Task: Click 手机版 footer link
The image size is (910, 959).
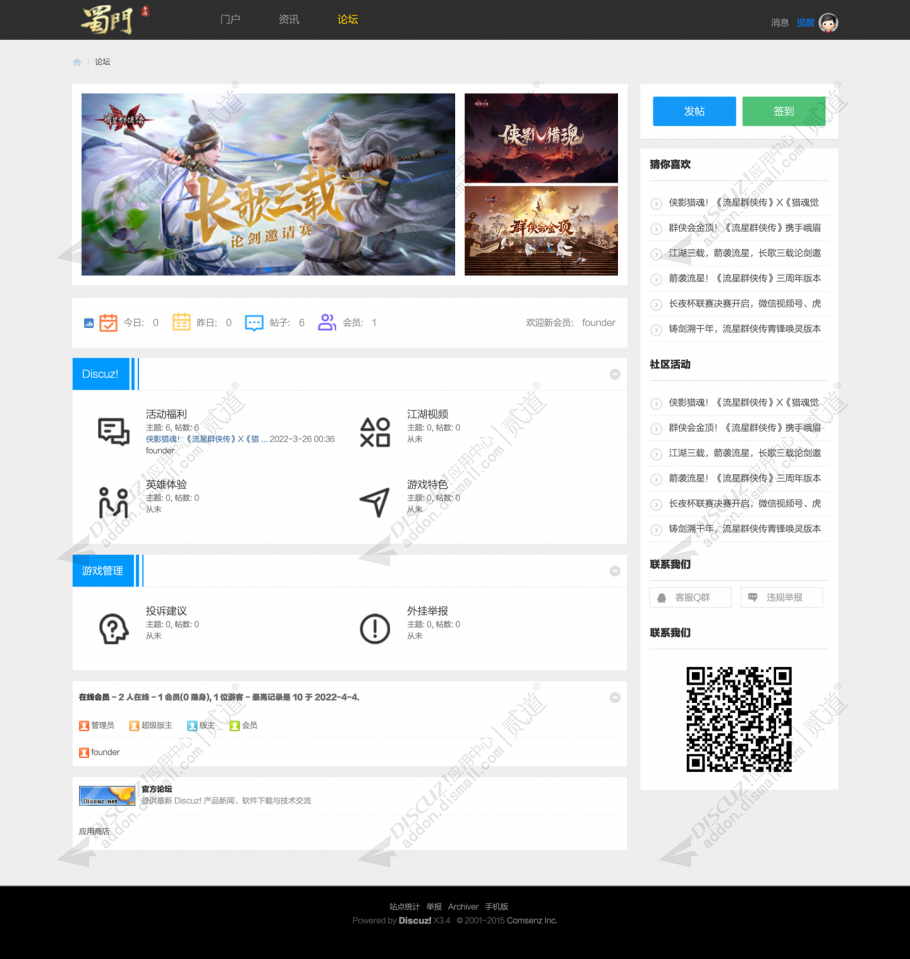Action: coord(497,906)
